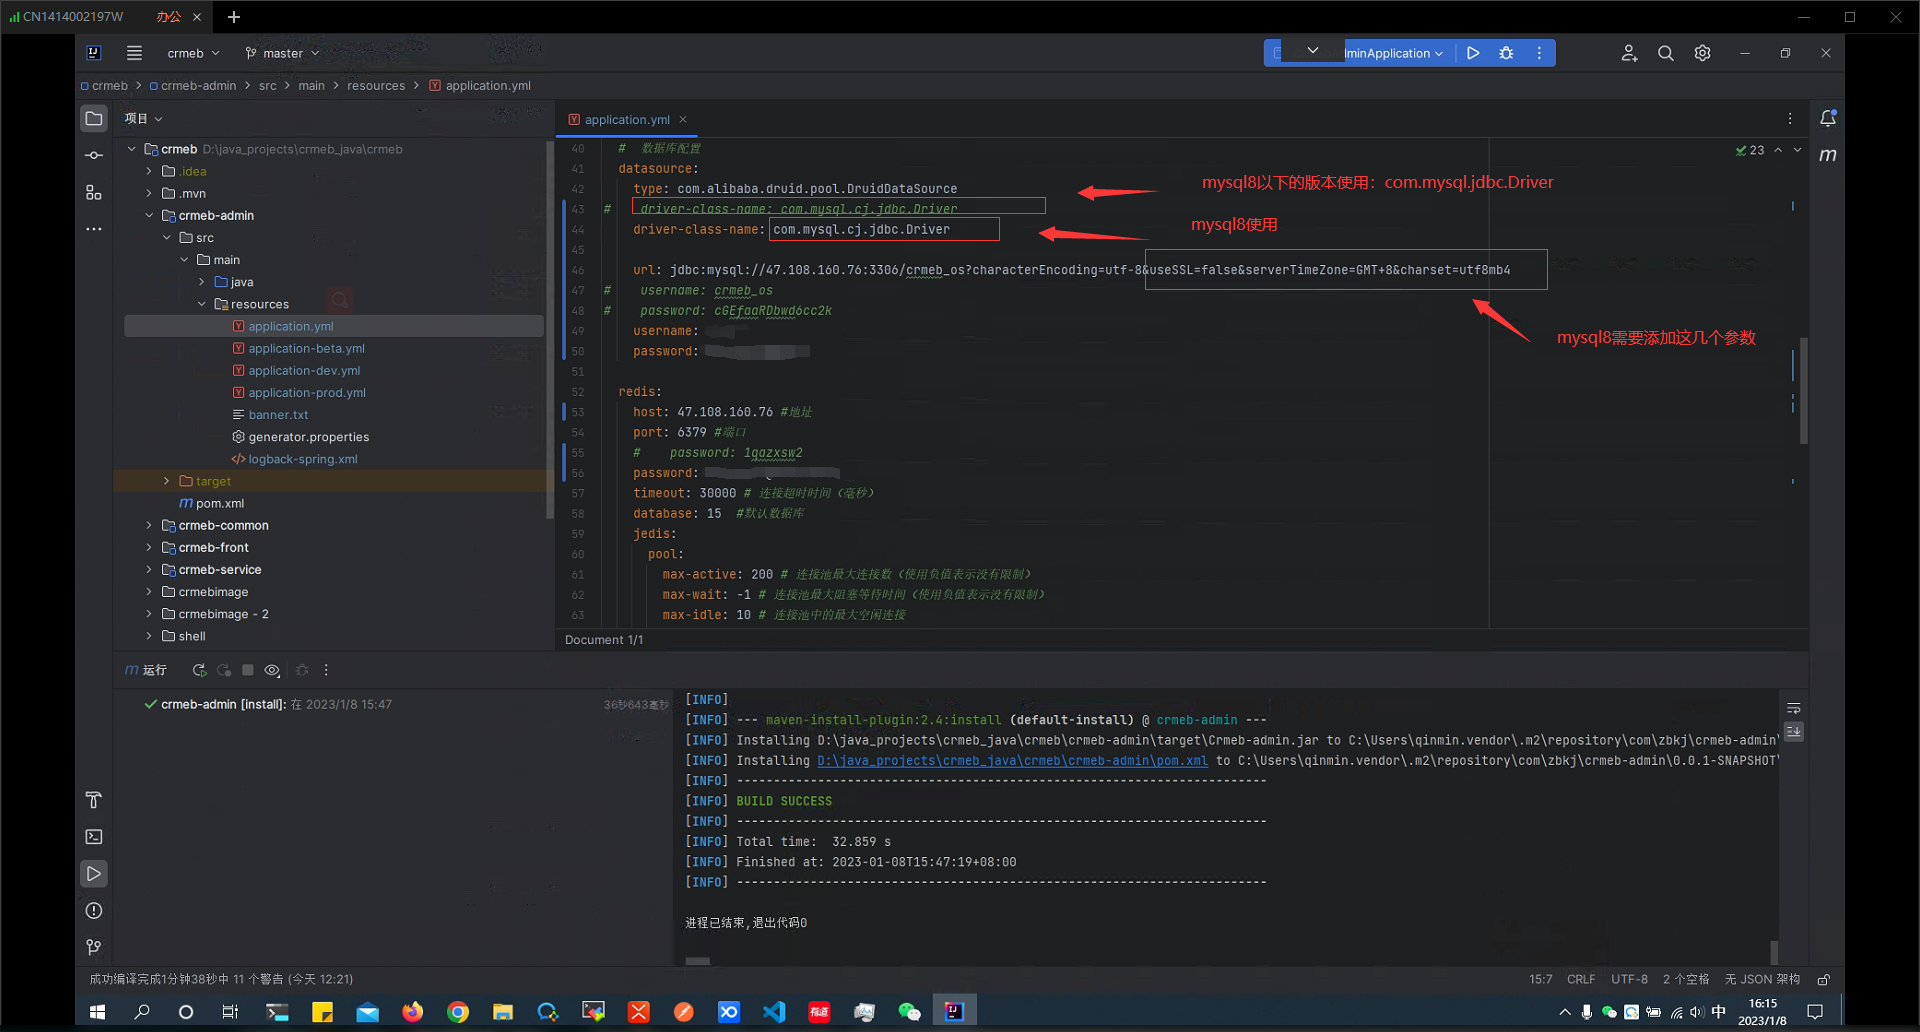Open the Notifications bell
Image resolution: width=1920 pixels, height=1032 pixels.
coord(1828,118)
